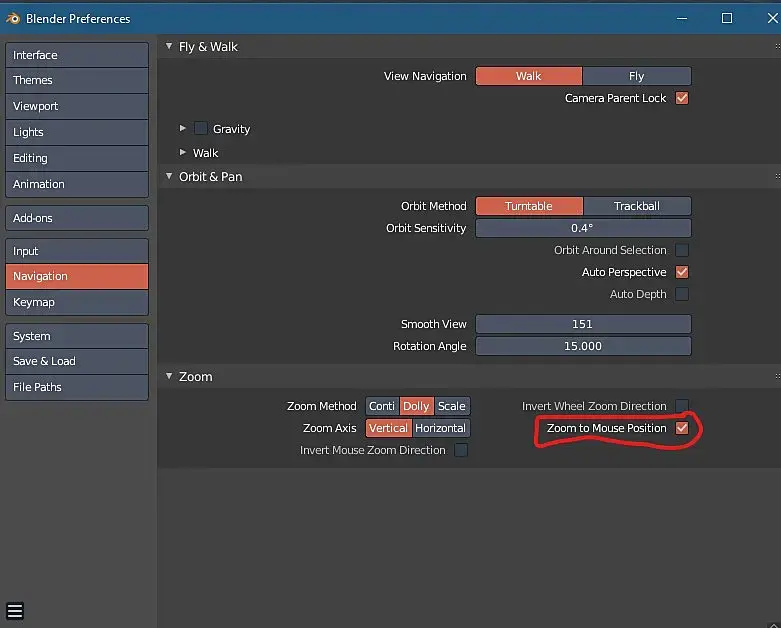This screenshot has width=781, height=628.
Task: Click the Orbit & Pan panel grip icon
Action: click(777, 176)
